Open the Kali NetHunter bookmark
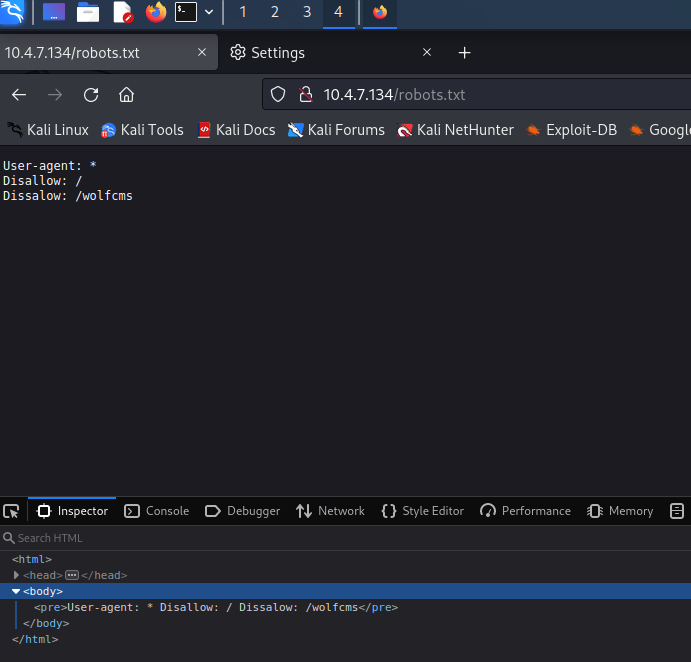 (455, 130)
